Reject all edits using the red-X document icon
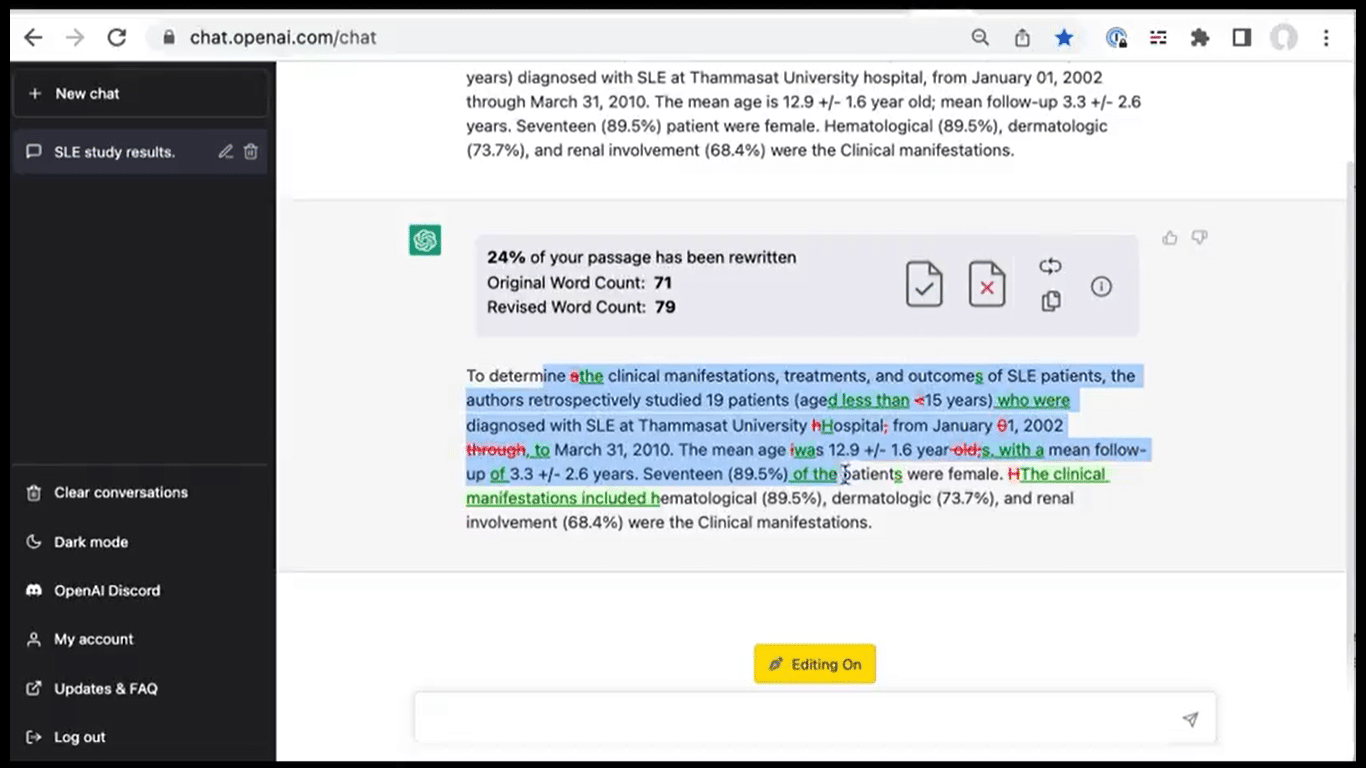 (x=986, y=284)
